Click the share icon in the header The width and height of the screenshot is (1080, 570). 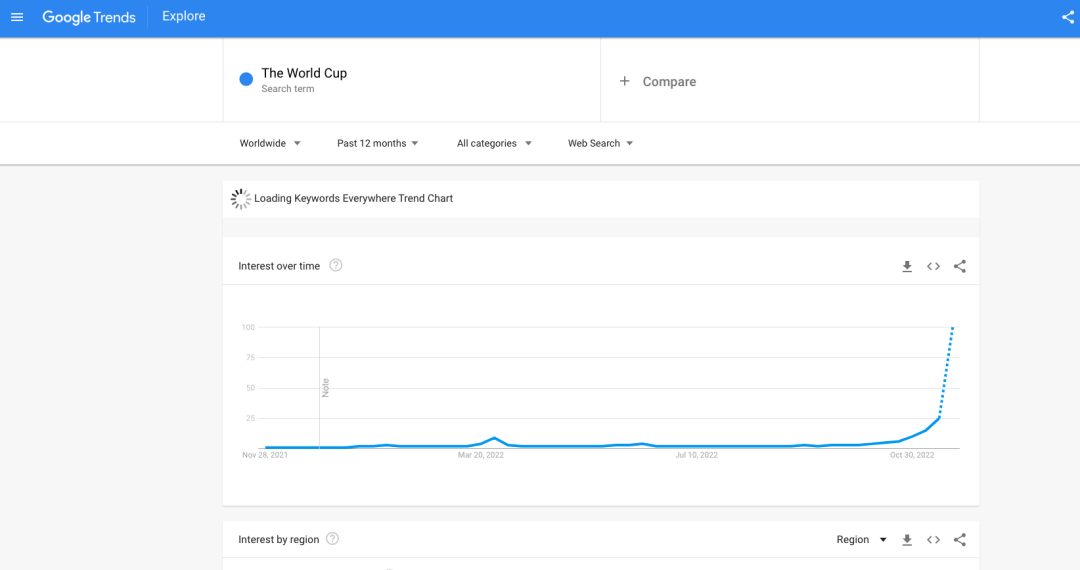(1067, 17)
